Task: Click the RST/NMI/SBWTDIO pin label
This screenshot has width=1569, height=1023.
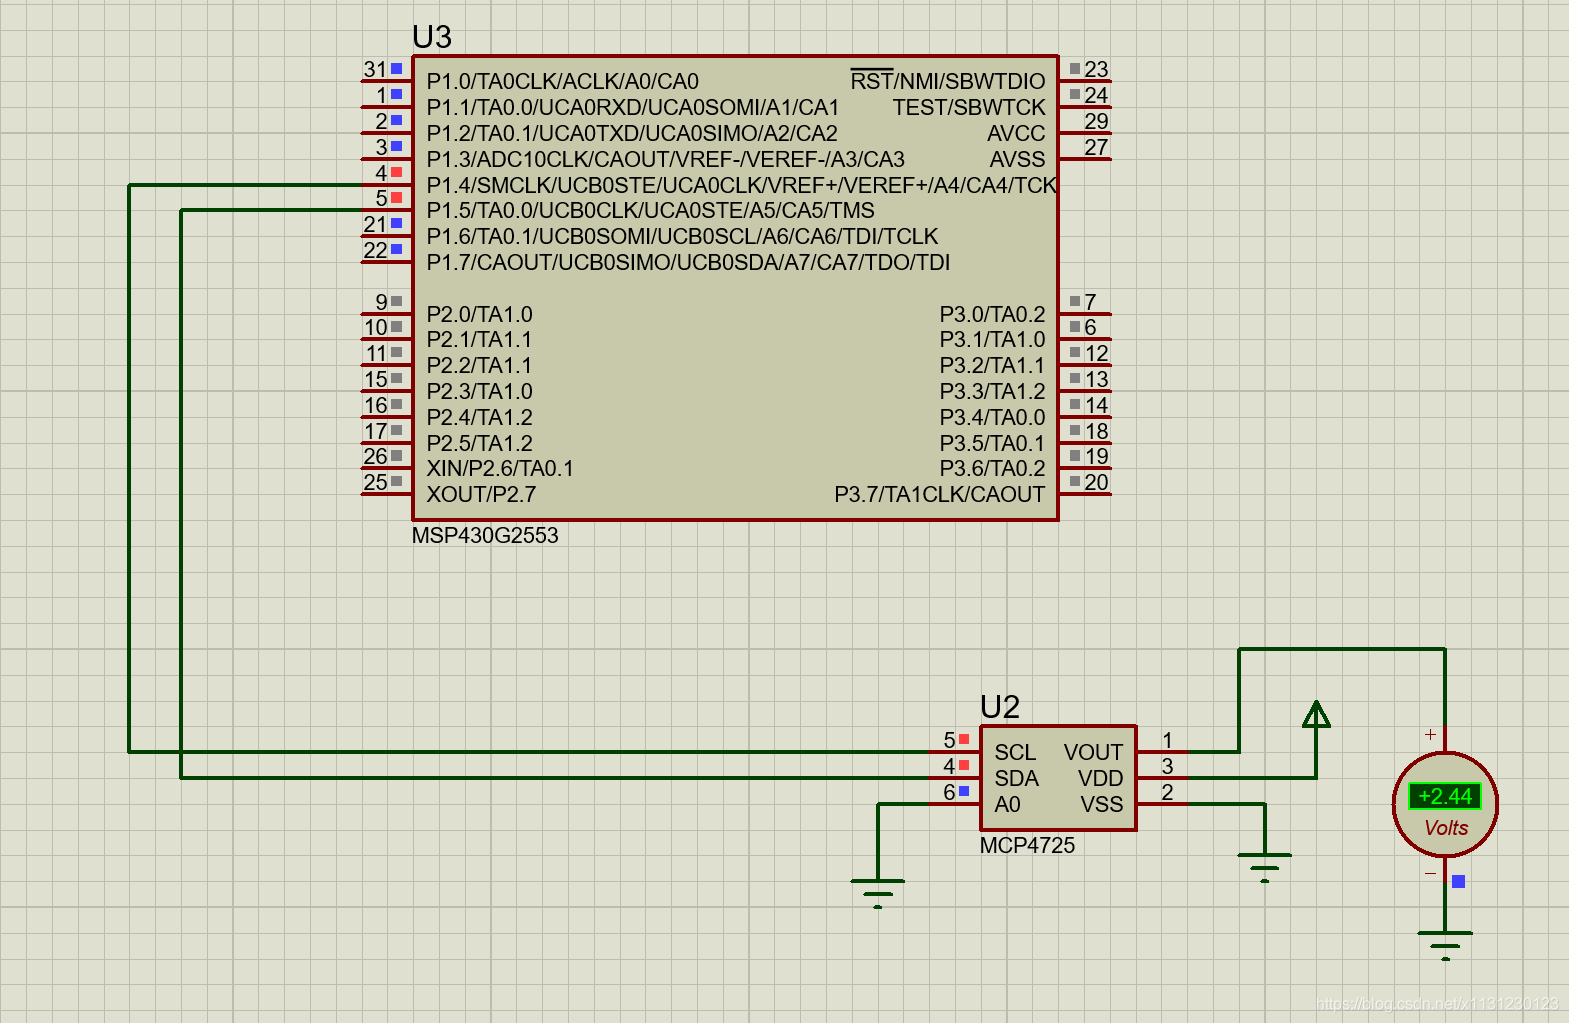Action: pos(948,81)
